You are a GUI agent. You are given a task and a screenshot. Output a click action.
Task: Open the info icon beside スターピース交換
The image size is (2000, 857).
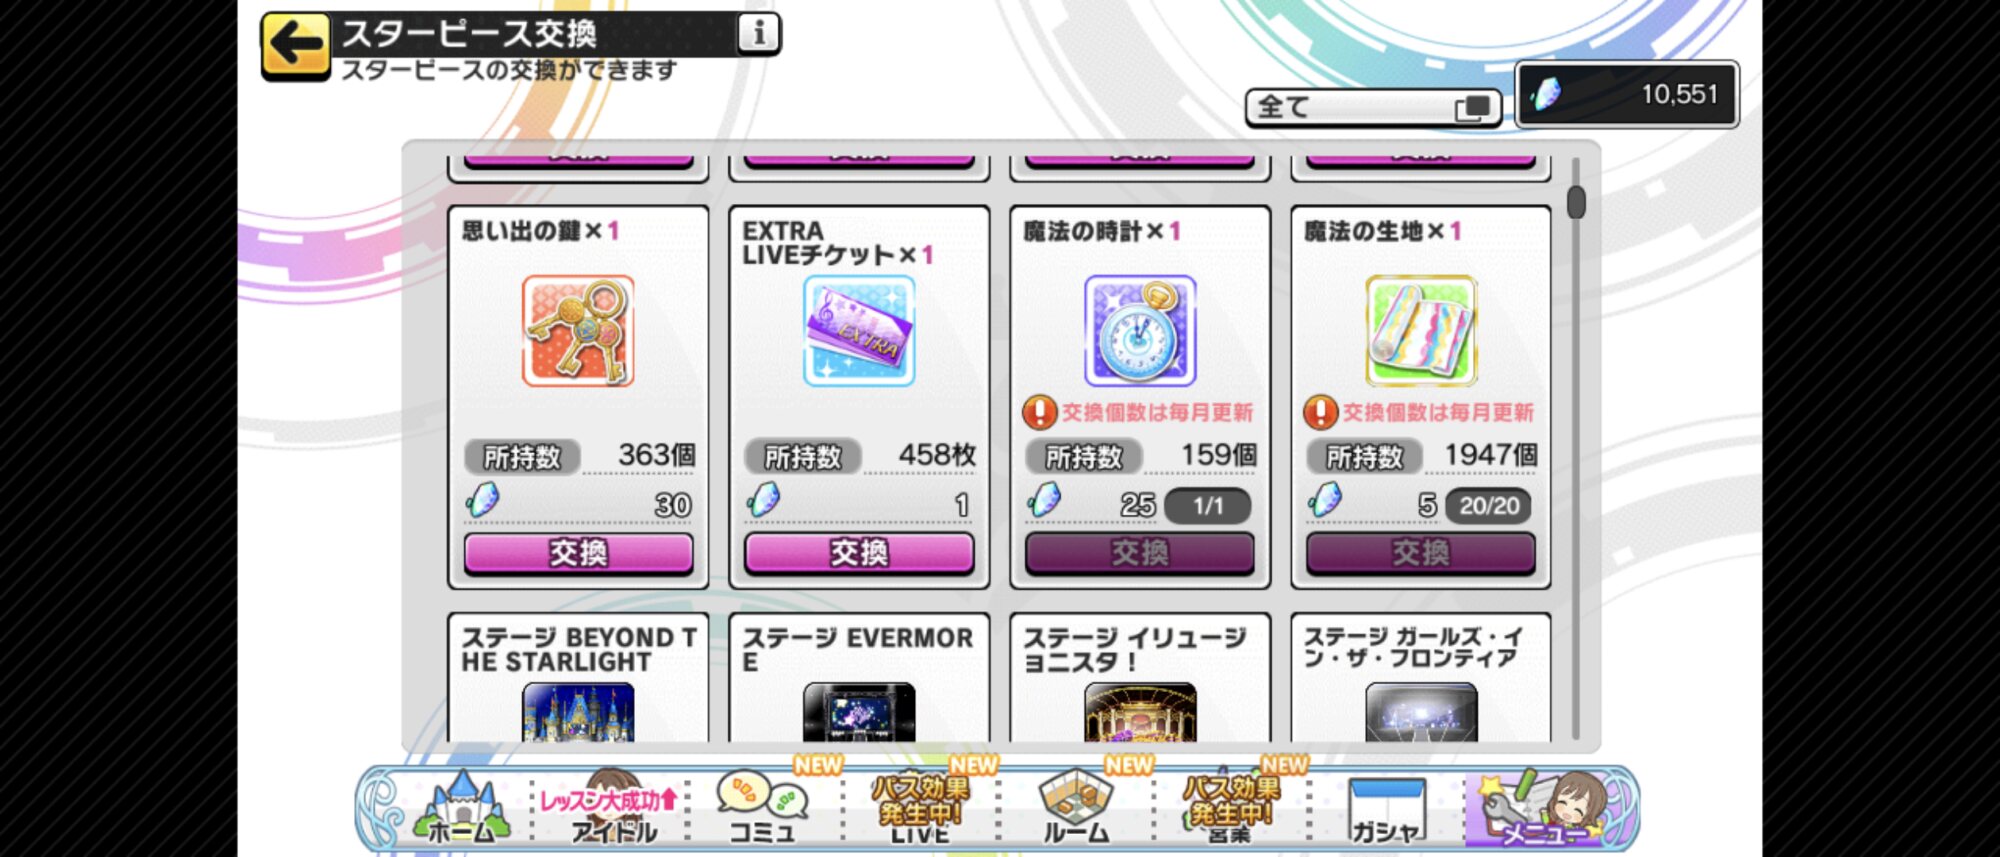coord(758,33)
